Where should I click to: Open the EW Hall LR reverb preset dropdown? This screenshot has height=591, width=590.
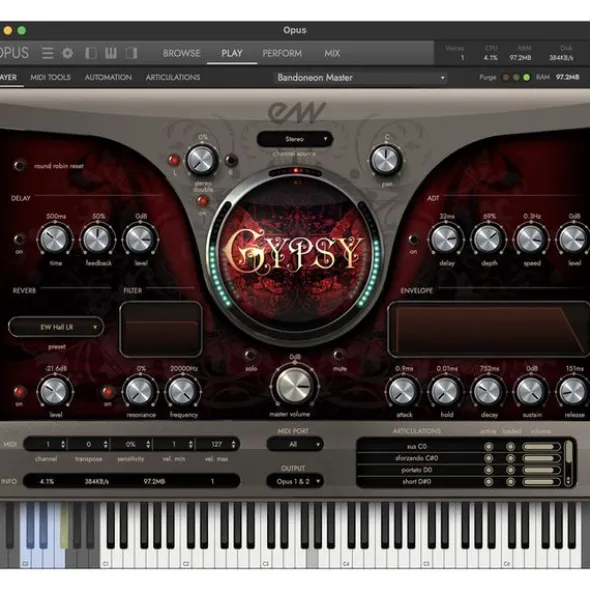[x=56, y=327]
